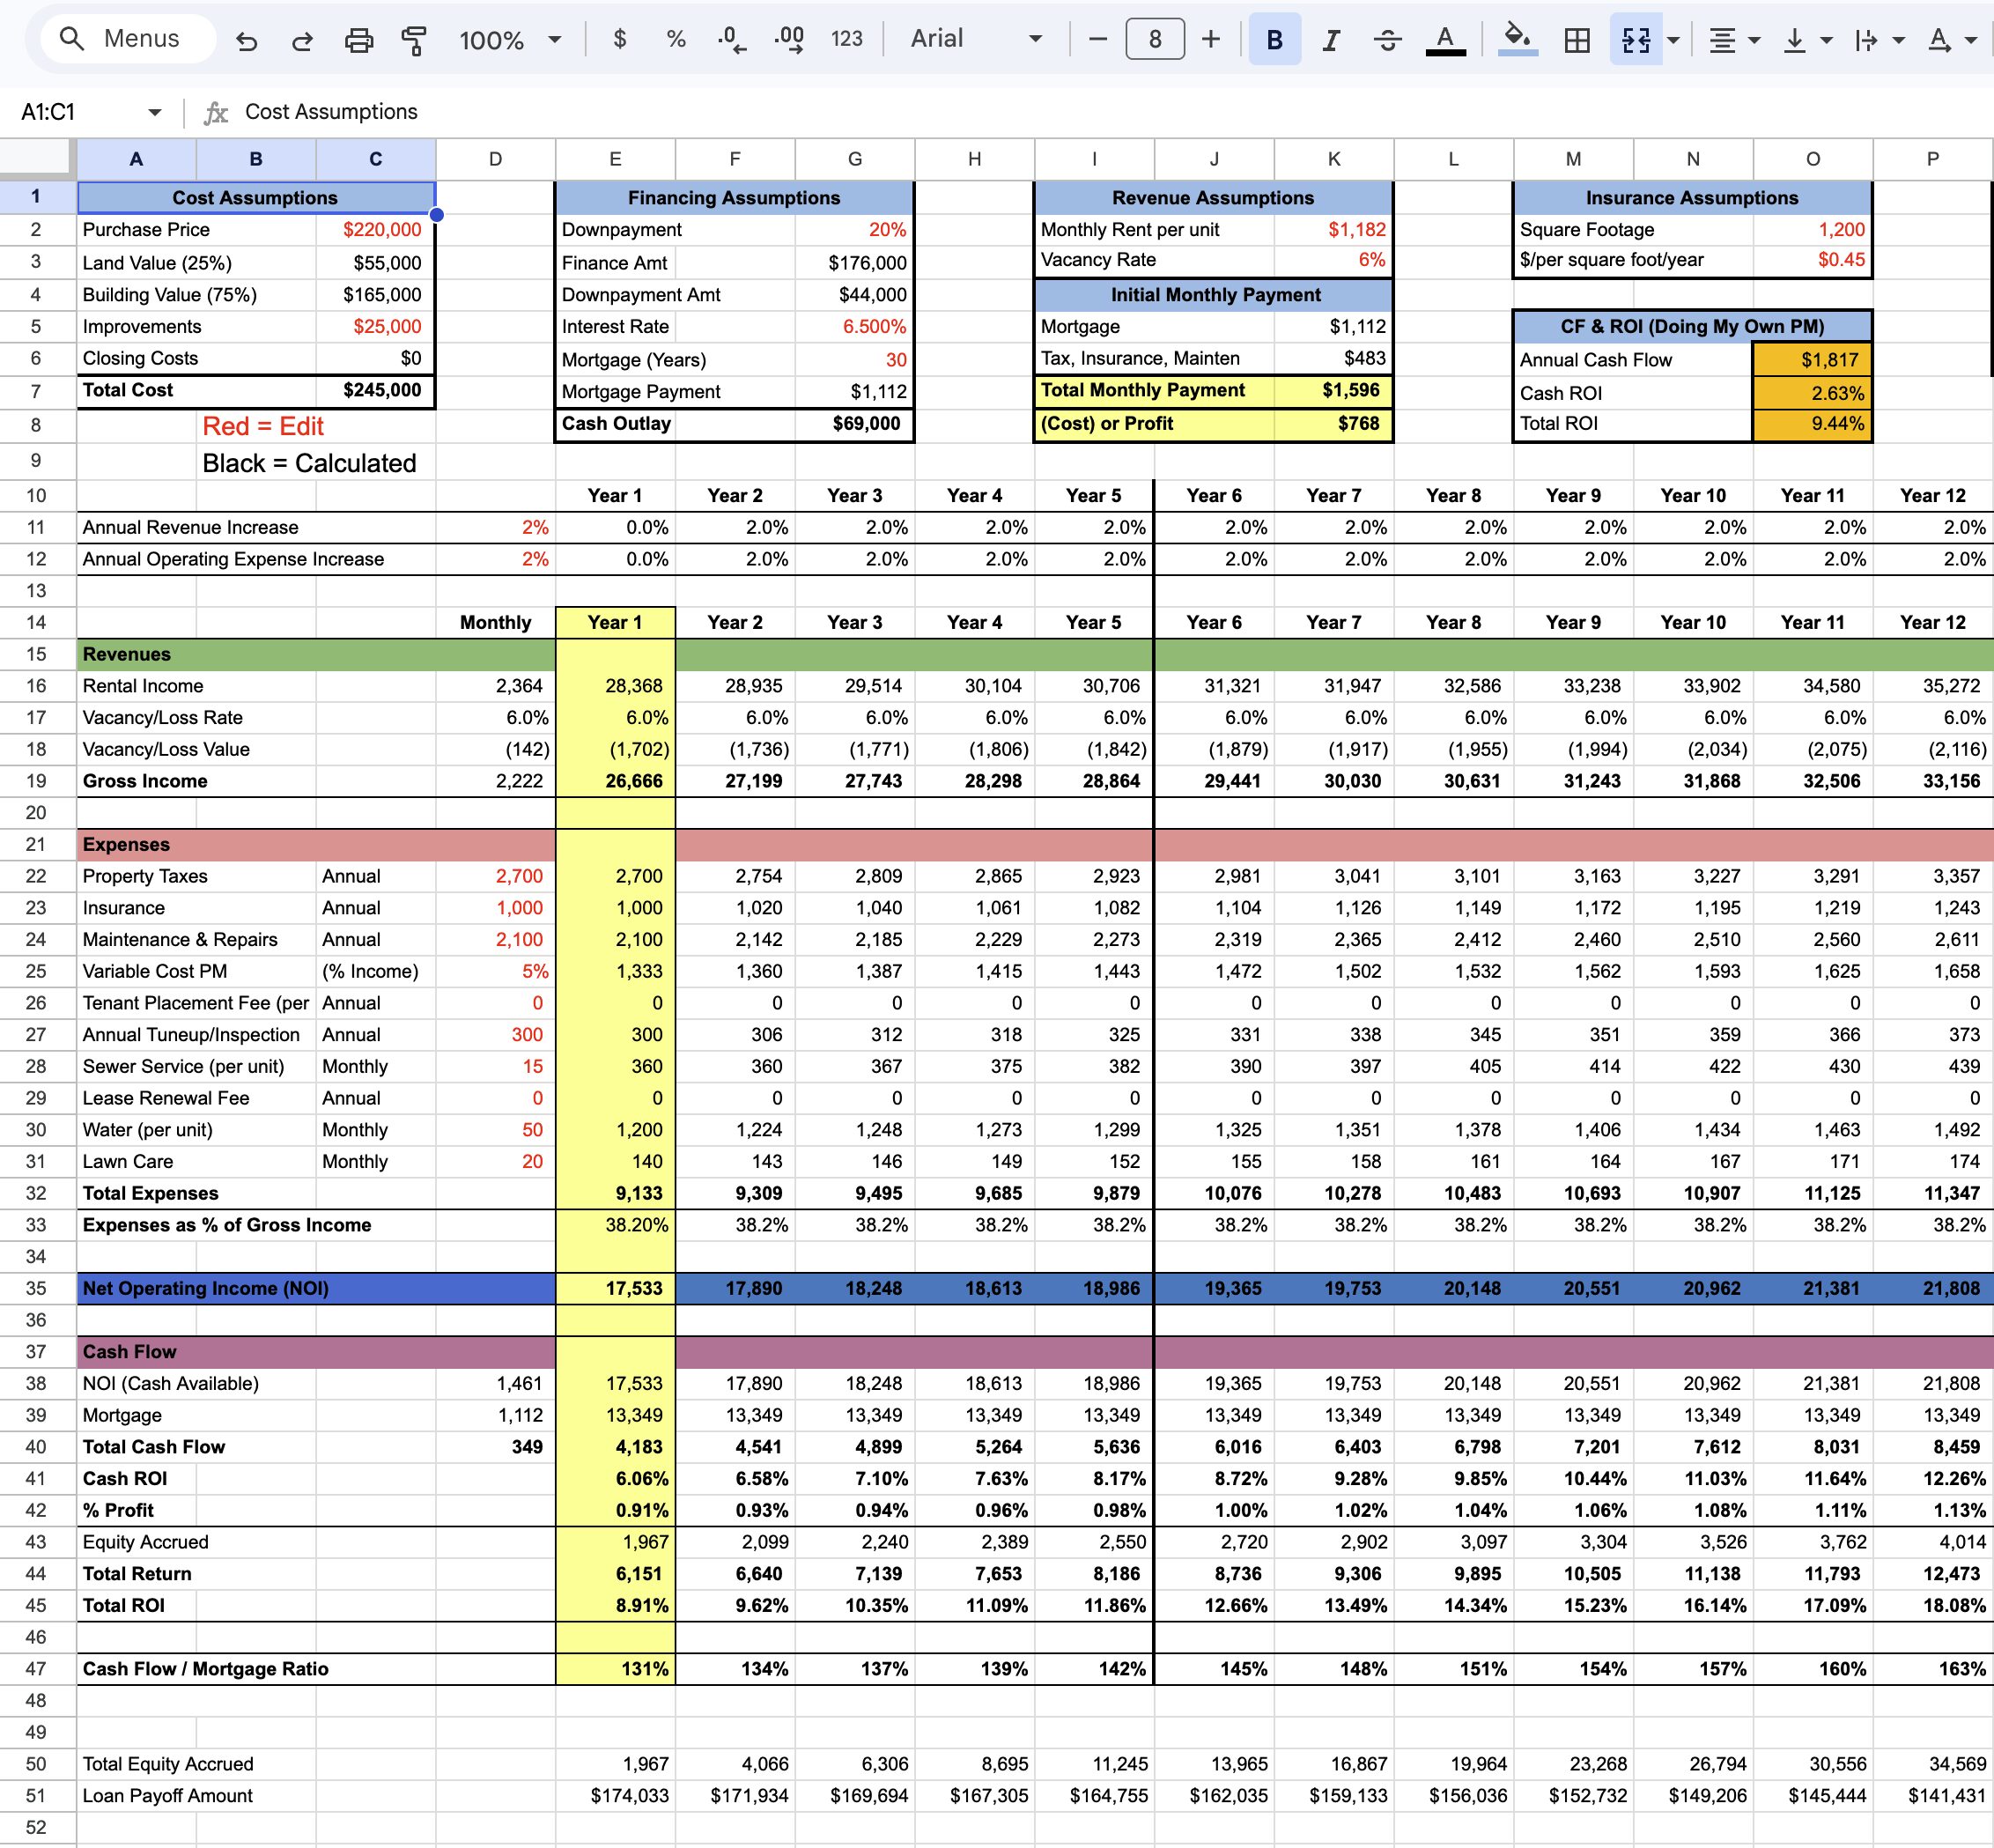The width and height of the screenshot is (1994, 1848).
Task: Activate the Paint format tool
Action: click(413, 40)
